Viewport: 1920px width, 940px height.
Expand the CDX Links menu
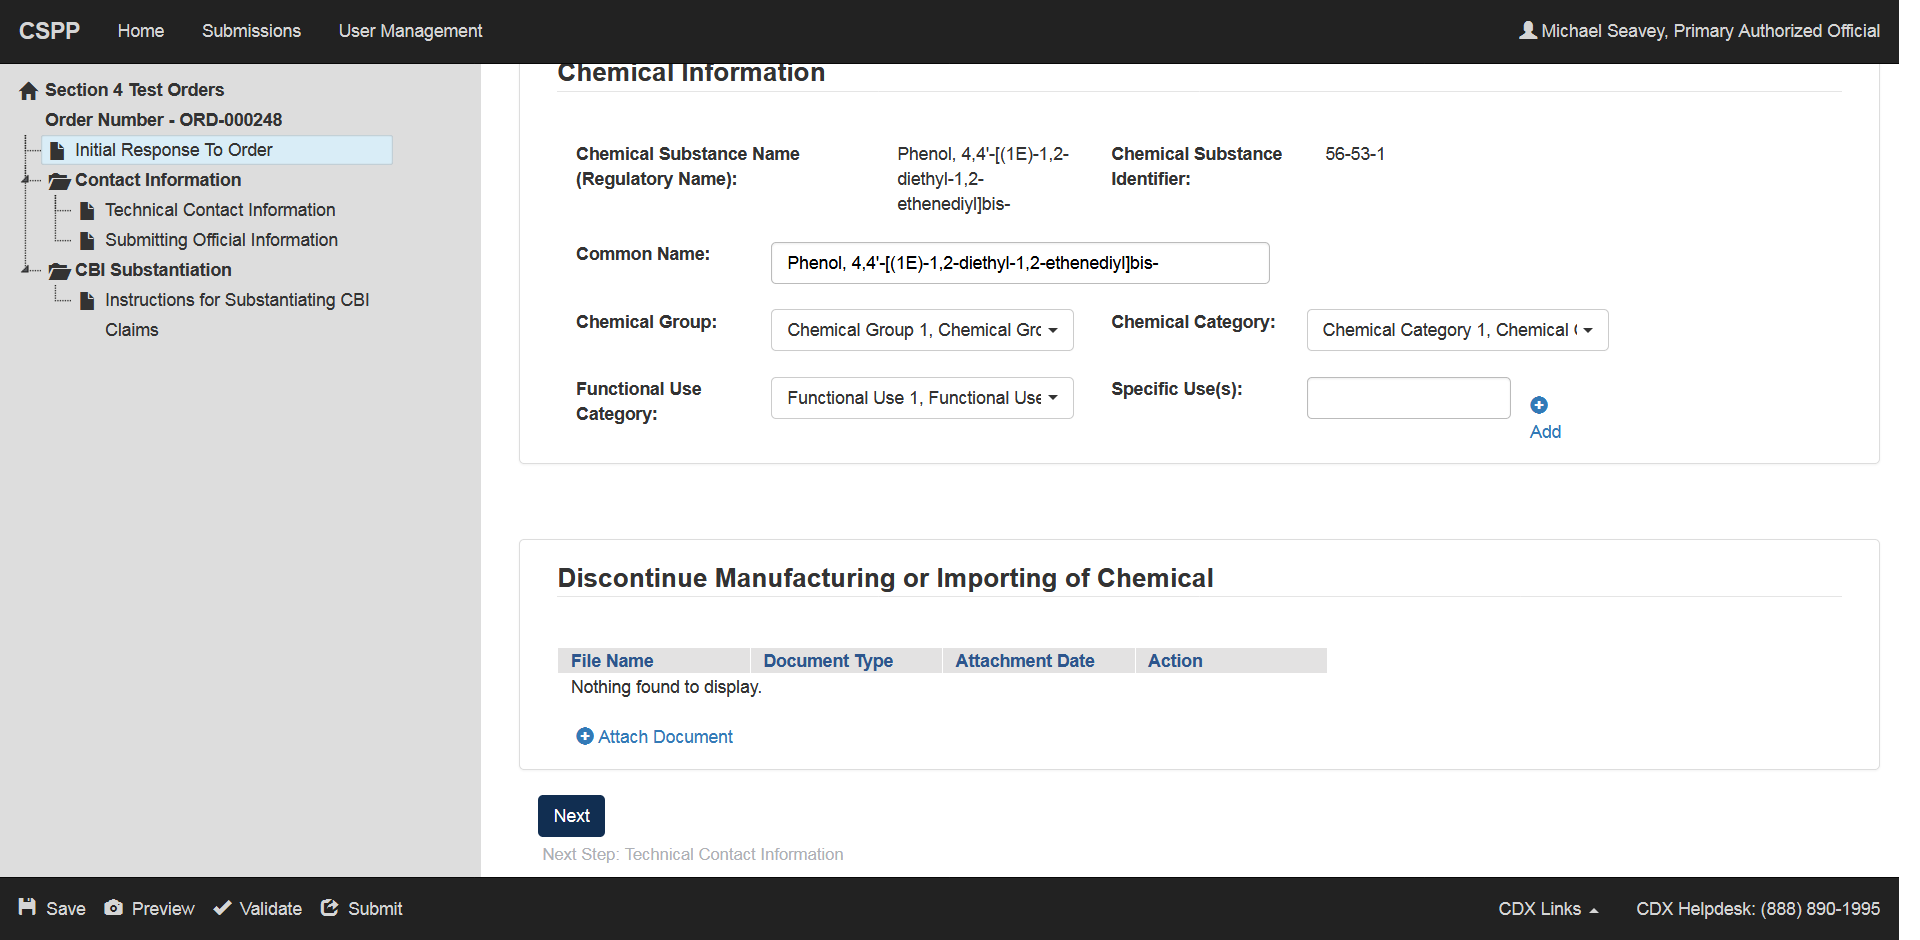click(x=1547, y=909)
